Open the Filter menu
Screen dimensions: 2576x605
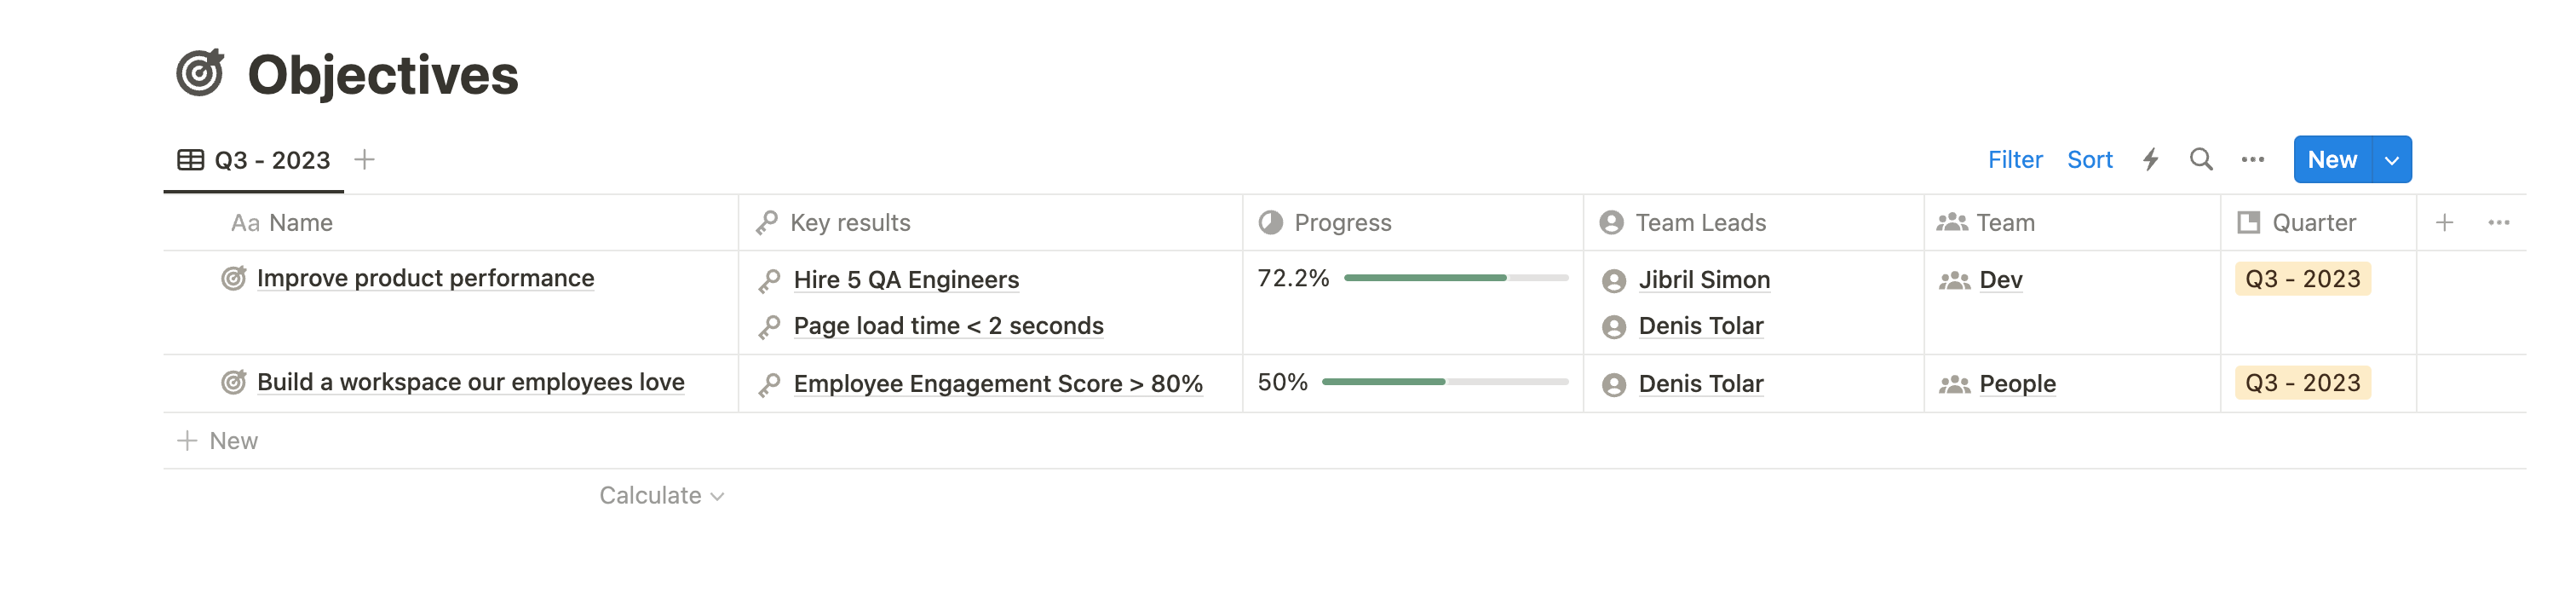click(x=2016, y=159)
